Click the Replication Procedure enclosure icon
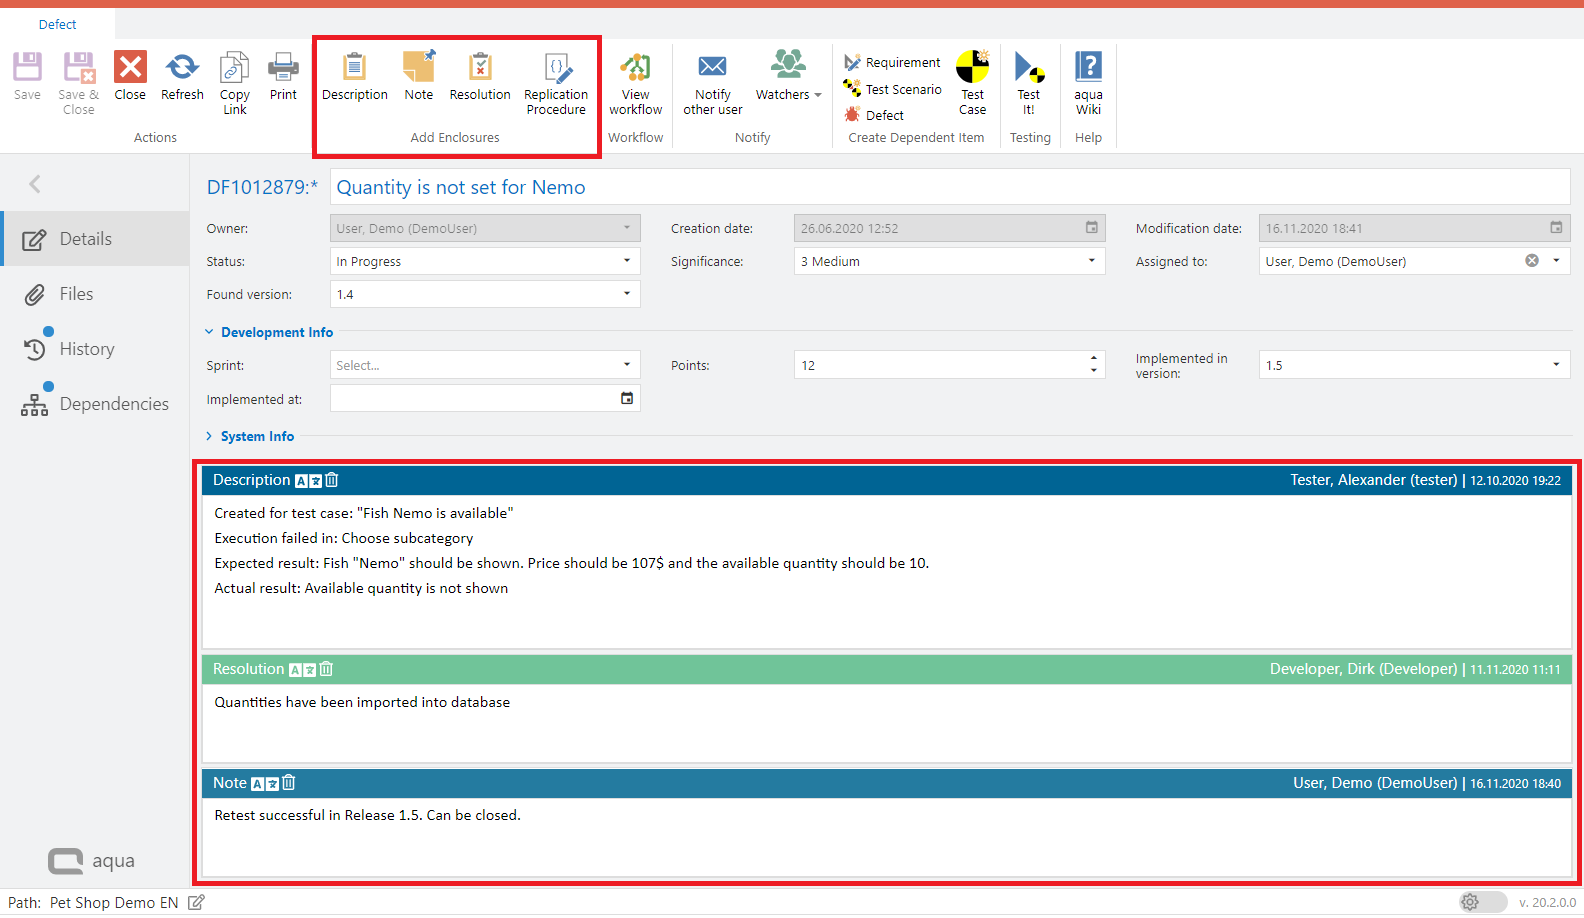 click(x=556, y=68)
